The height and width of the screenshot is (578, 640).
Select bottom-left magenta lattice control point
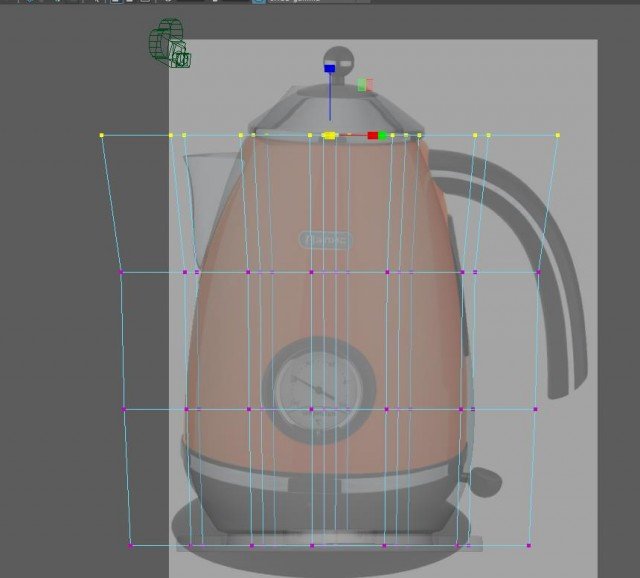click(x=130, y=545)
